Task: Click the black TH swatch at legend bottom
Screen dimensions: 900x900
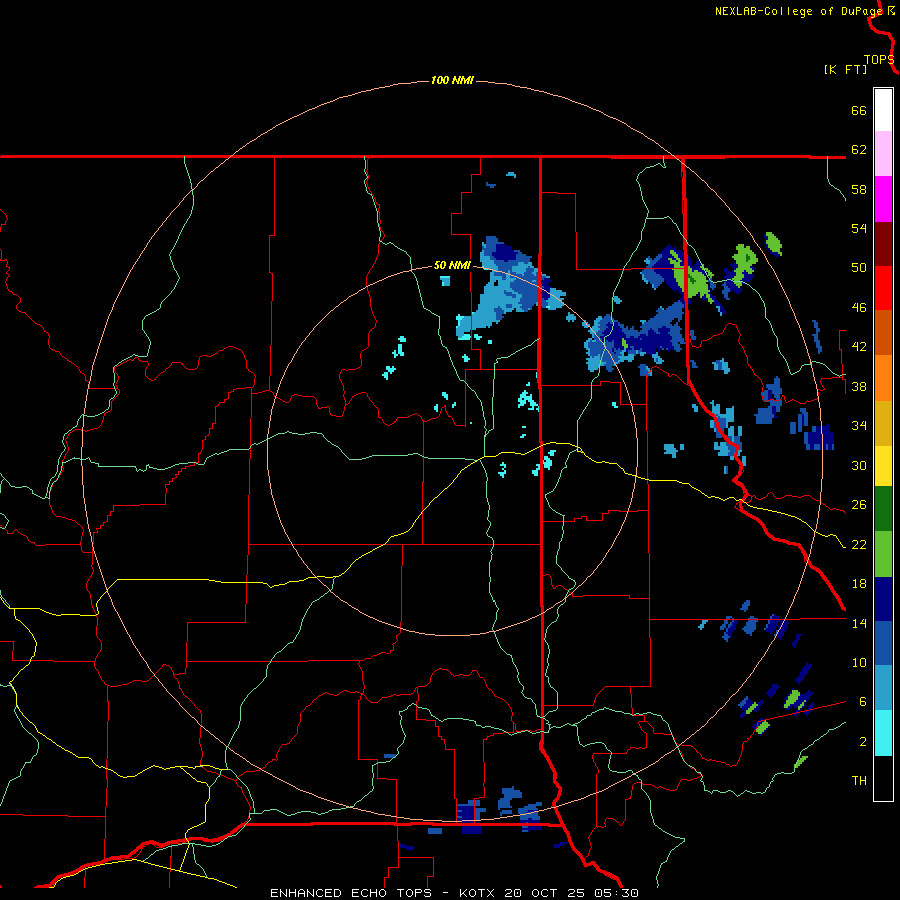Action: (x=883, y=778)
